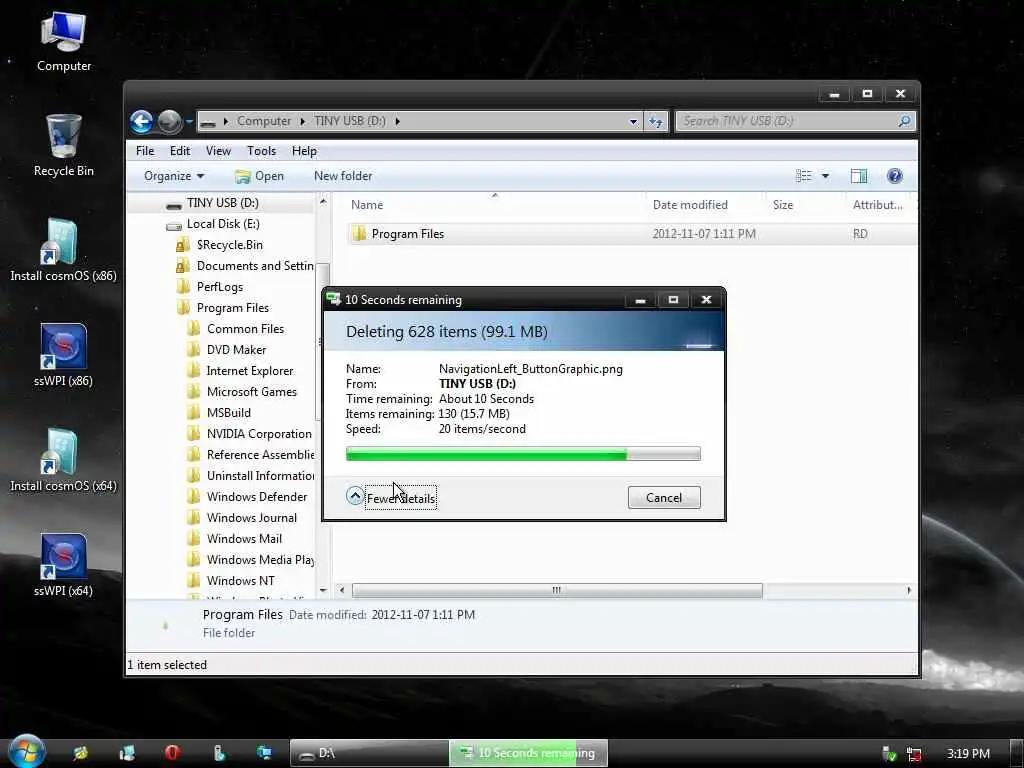Go back with Explorer Back arrow
The image size is (1024, 768).
[141, 121]
